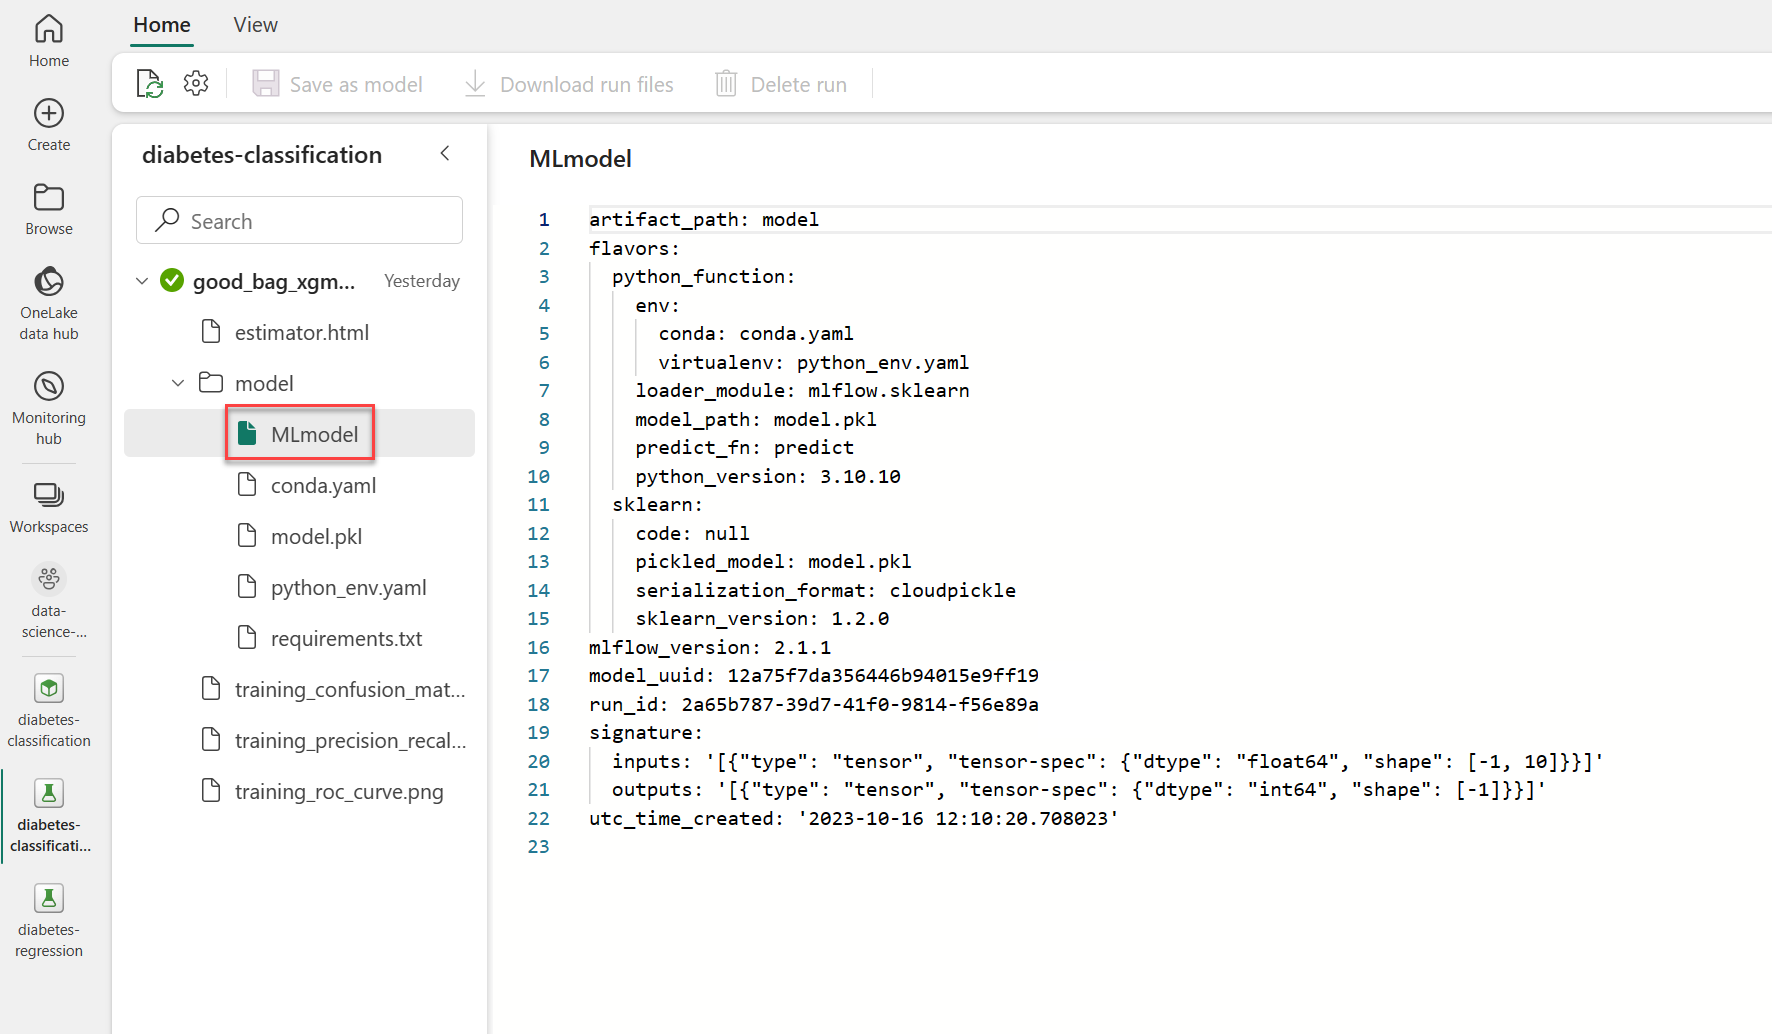Click the diabetes-classification panel title
1772x1034 pixels.
point(262,155)
